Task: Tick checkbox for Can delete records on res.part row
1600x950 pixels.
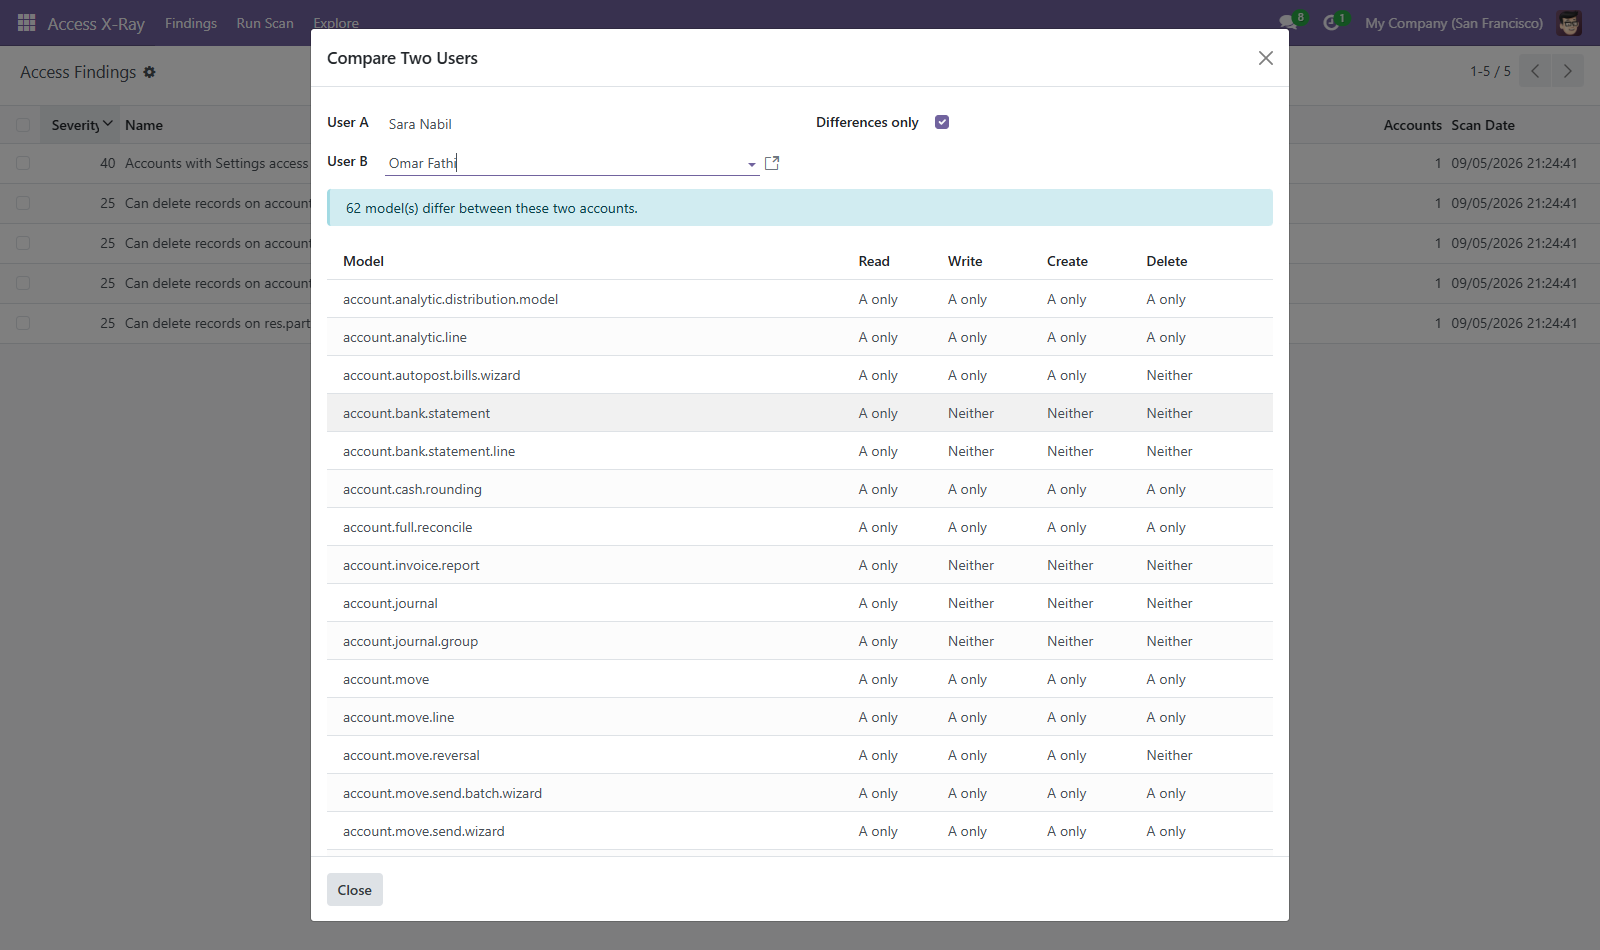Action: 23,323
